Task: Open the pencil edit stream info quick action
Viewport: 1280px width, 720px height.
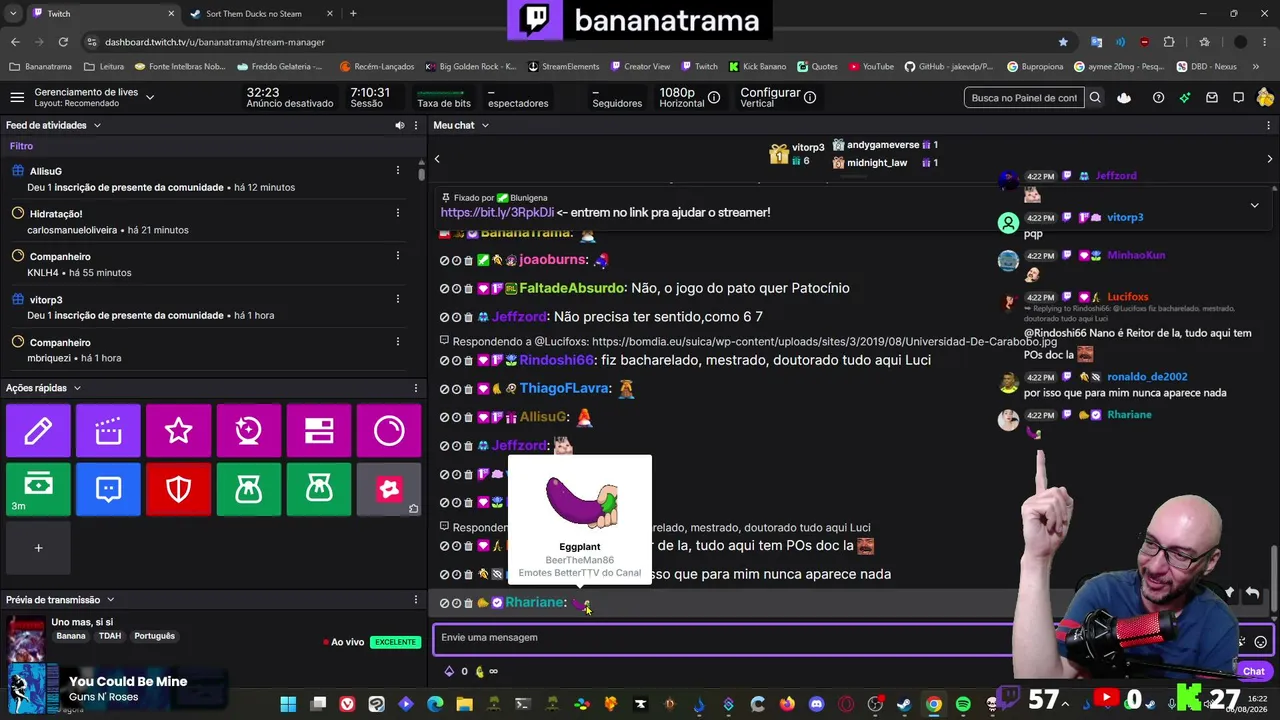Action: [38, 431]
